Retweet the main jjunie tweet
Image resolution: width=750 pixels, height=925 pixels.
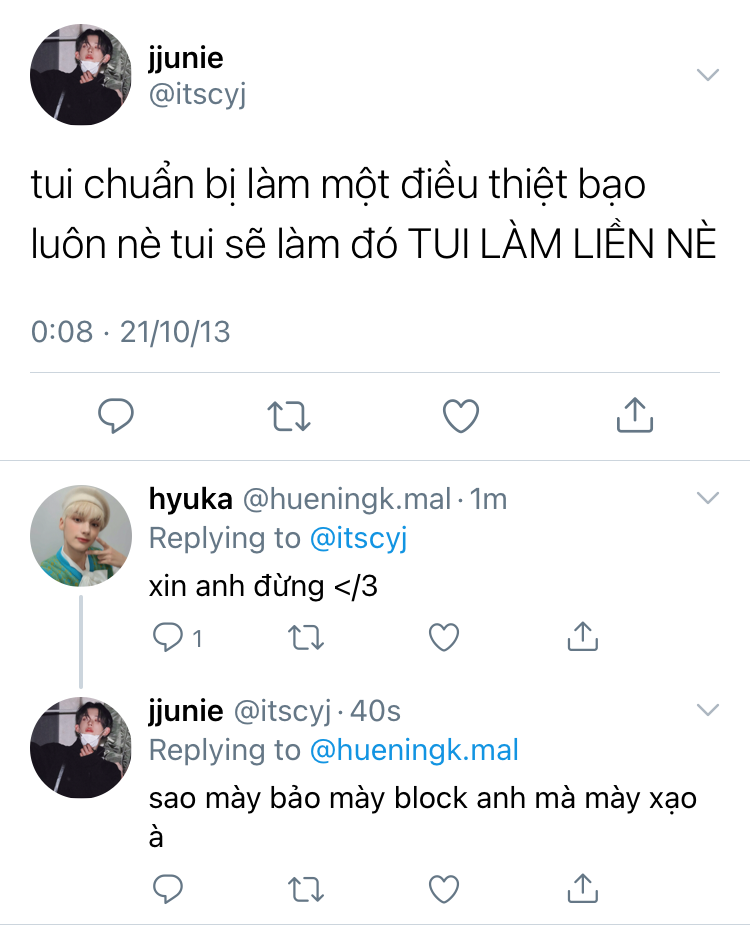click(289, 416)
